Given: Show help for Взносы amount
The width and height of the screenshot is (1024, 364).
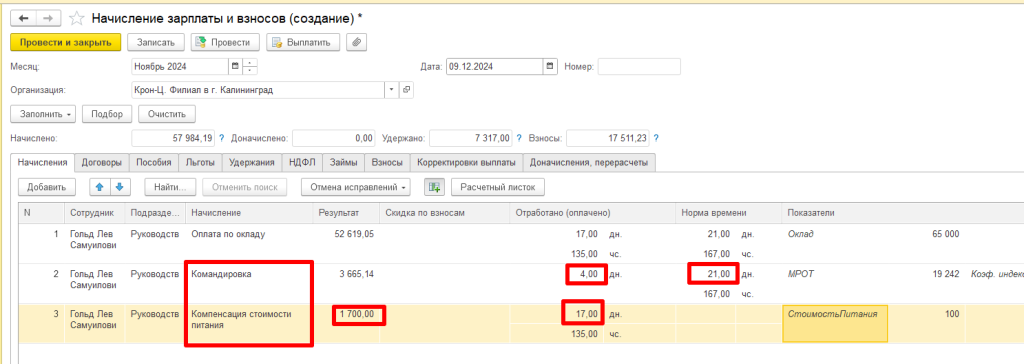Looking at the screenshot, I should point(656,139).
